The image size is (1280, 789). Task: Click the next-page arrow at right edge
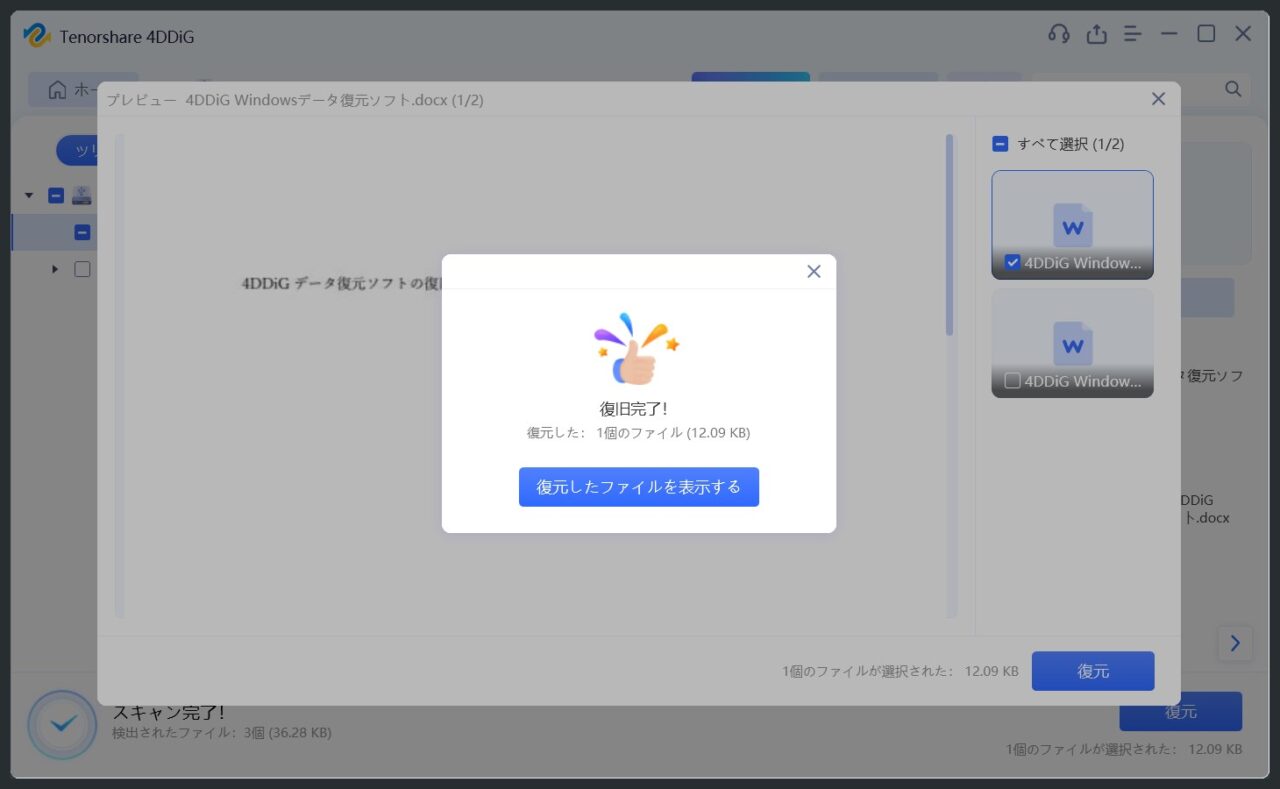1235,643
